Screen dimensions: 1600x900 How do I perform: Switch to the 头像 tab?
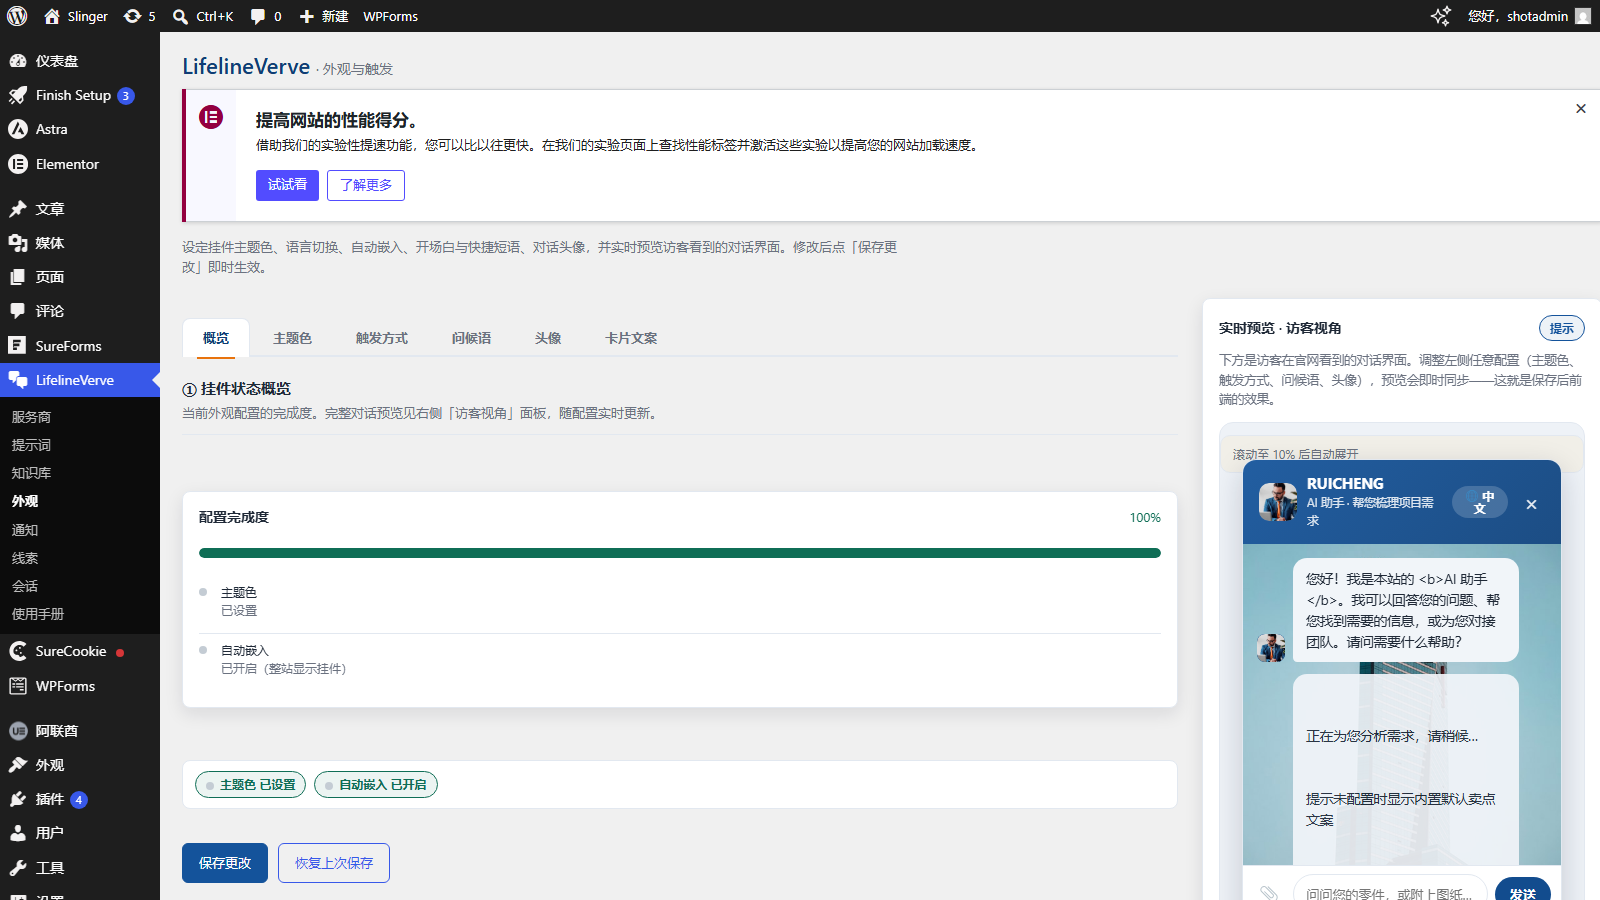pos(548,338)
